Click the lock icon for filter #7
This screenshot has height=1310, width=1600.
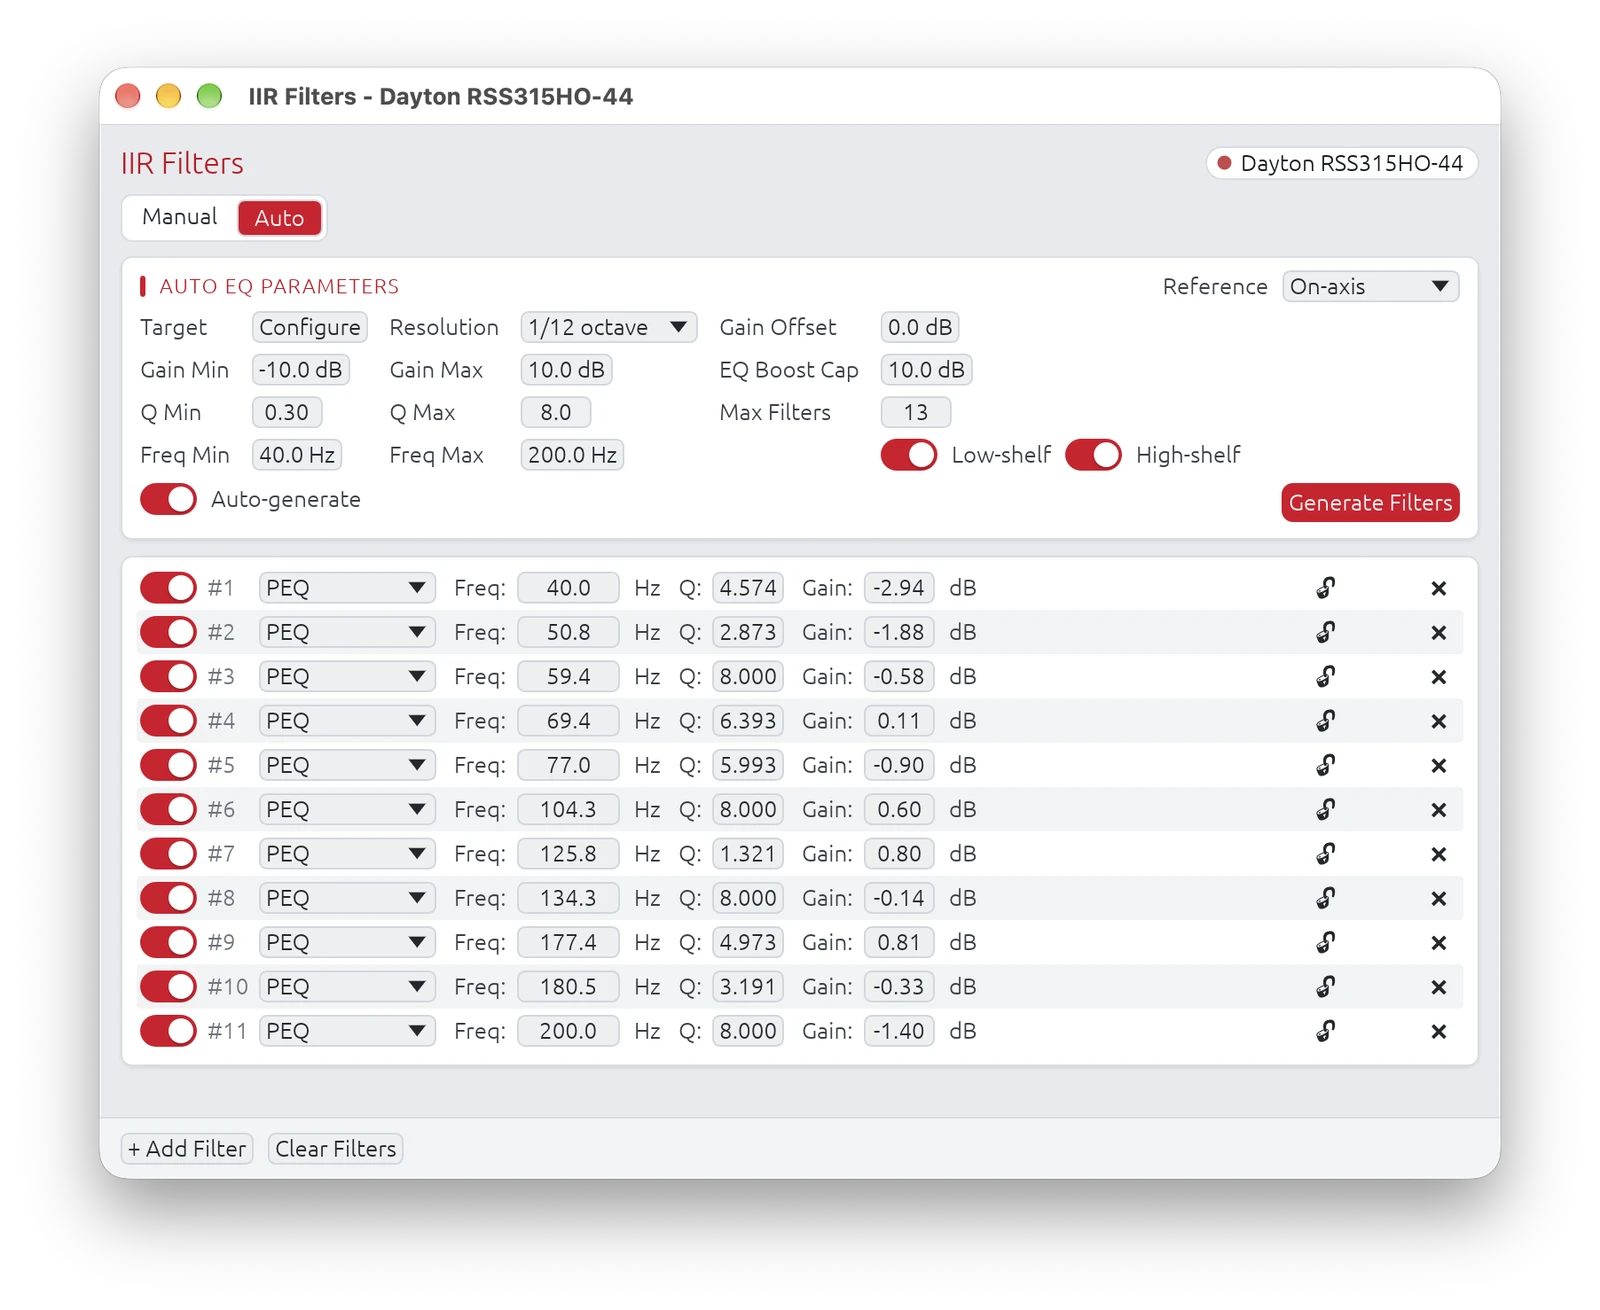1326,854
